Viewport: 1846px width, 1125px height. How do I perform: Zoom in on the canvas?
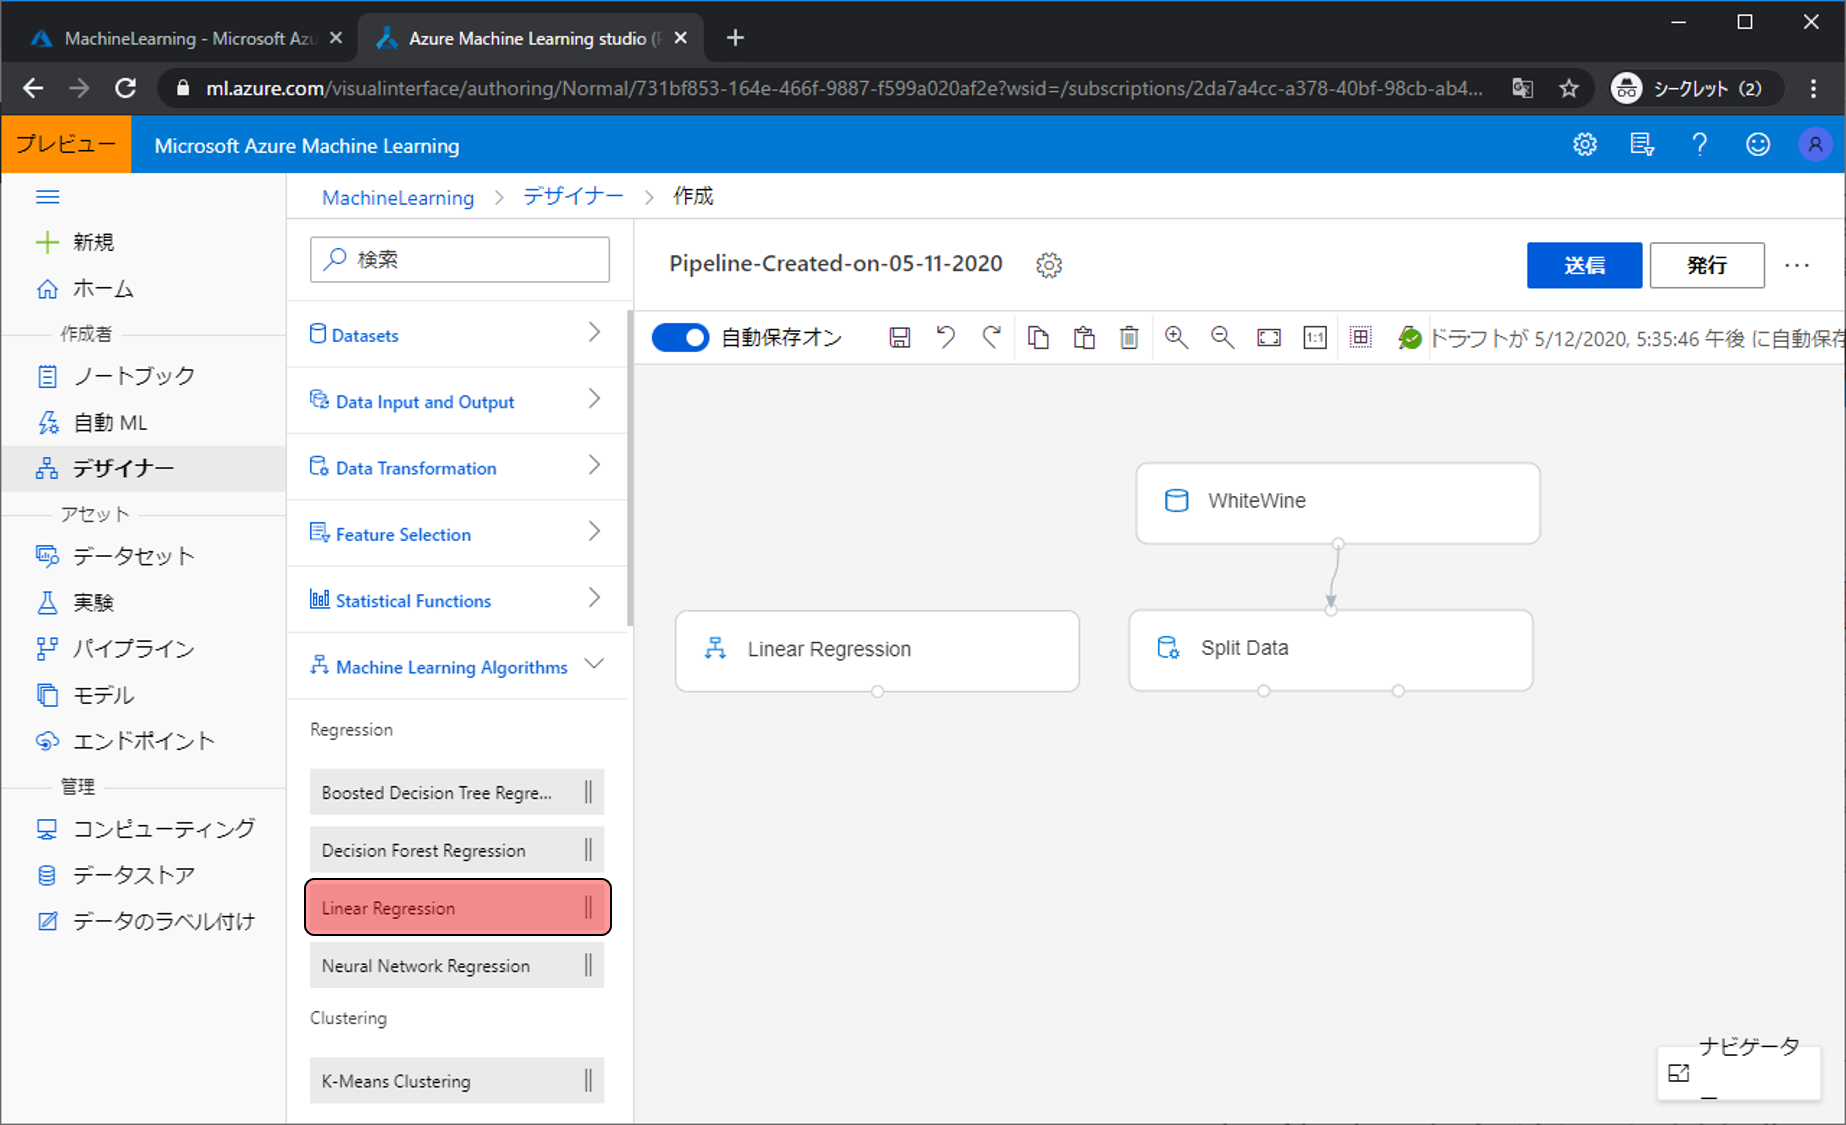[1176, 338]
